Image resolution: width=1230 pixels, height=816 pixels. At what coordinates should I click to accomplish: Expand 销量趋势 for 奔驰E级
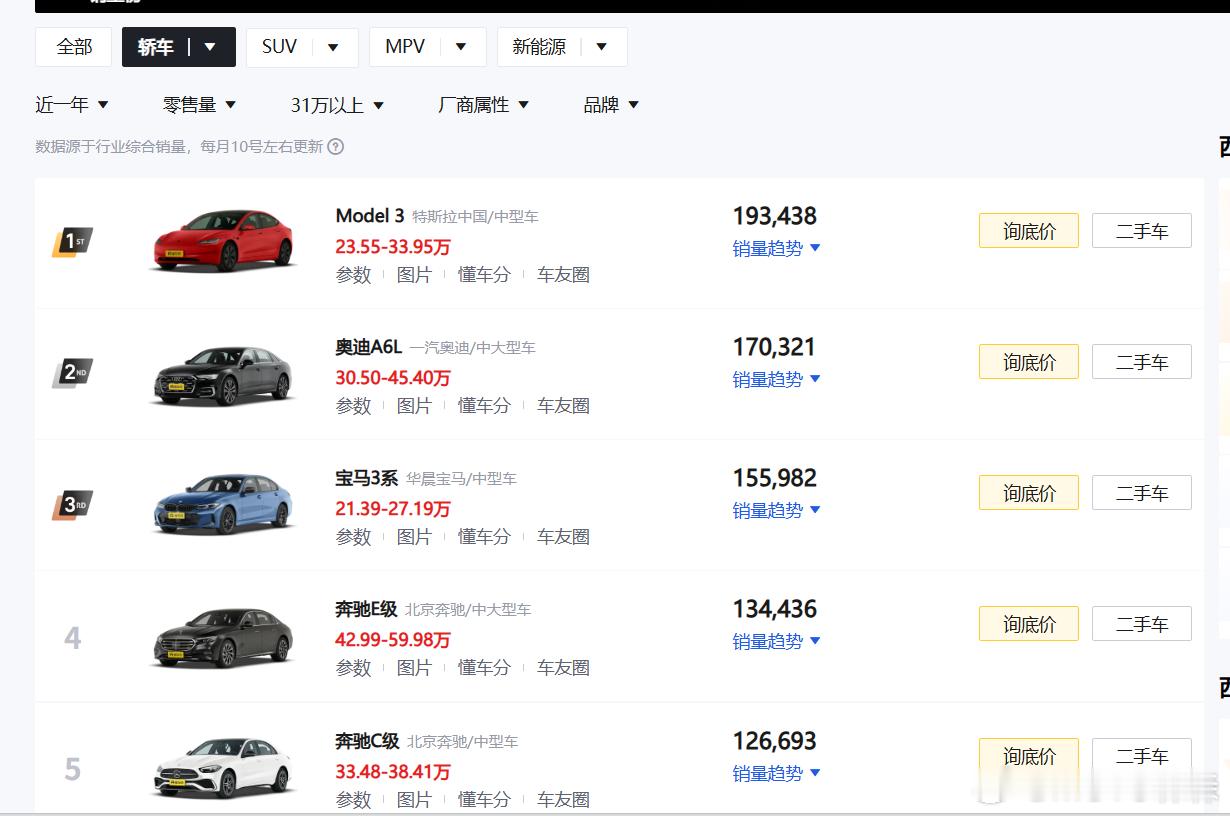(x=776, y=641)
